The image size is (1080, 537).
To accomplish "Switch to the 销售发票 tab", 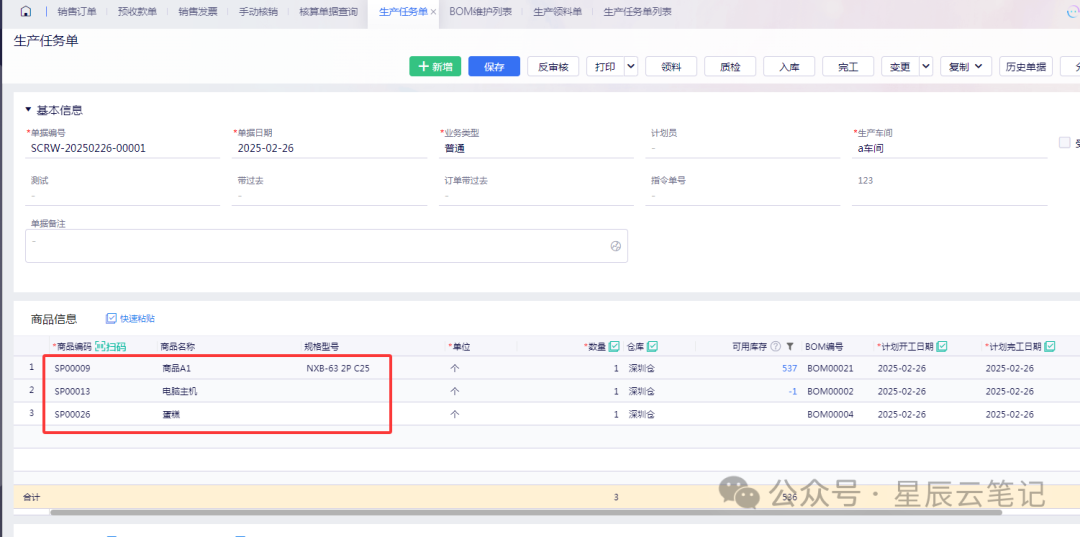I will pos(198,12).
